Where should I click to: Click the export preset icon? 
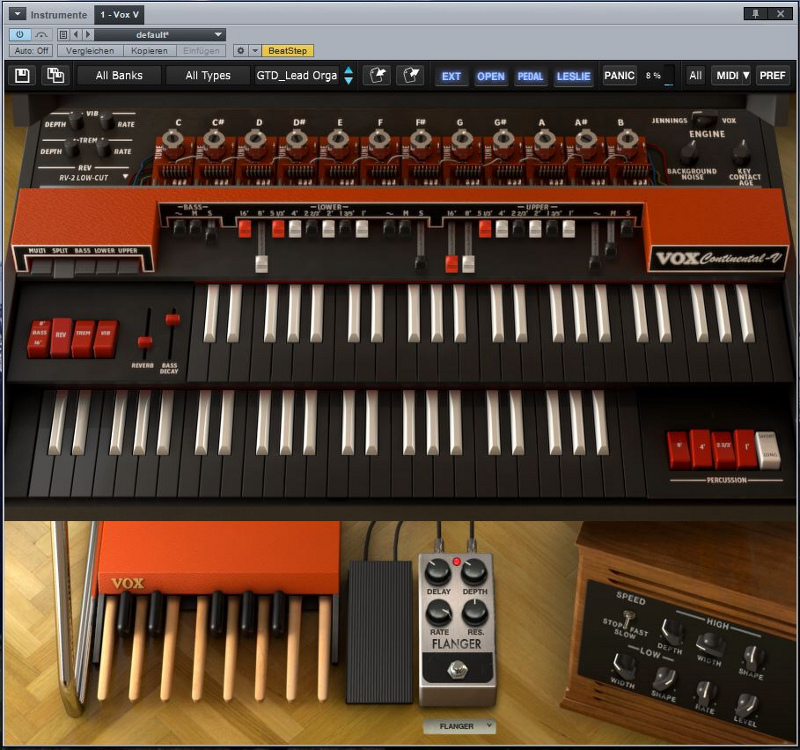tap(411, 76)
